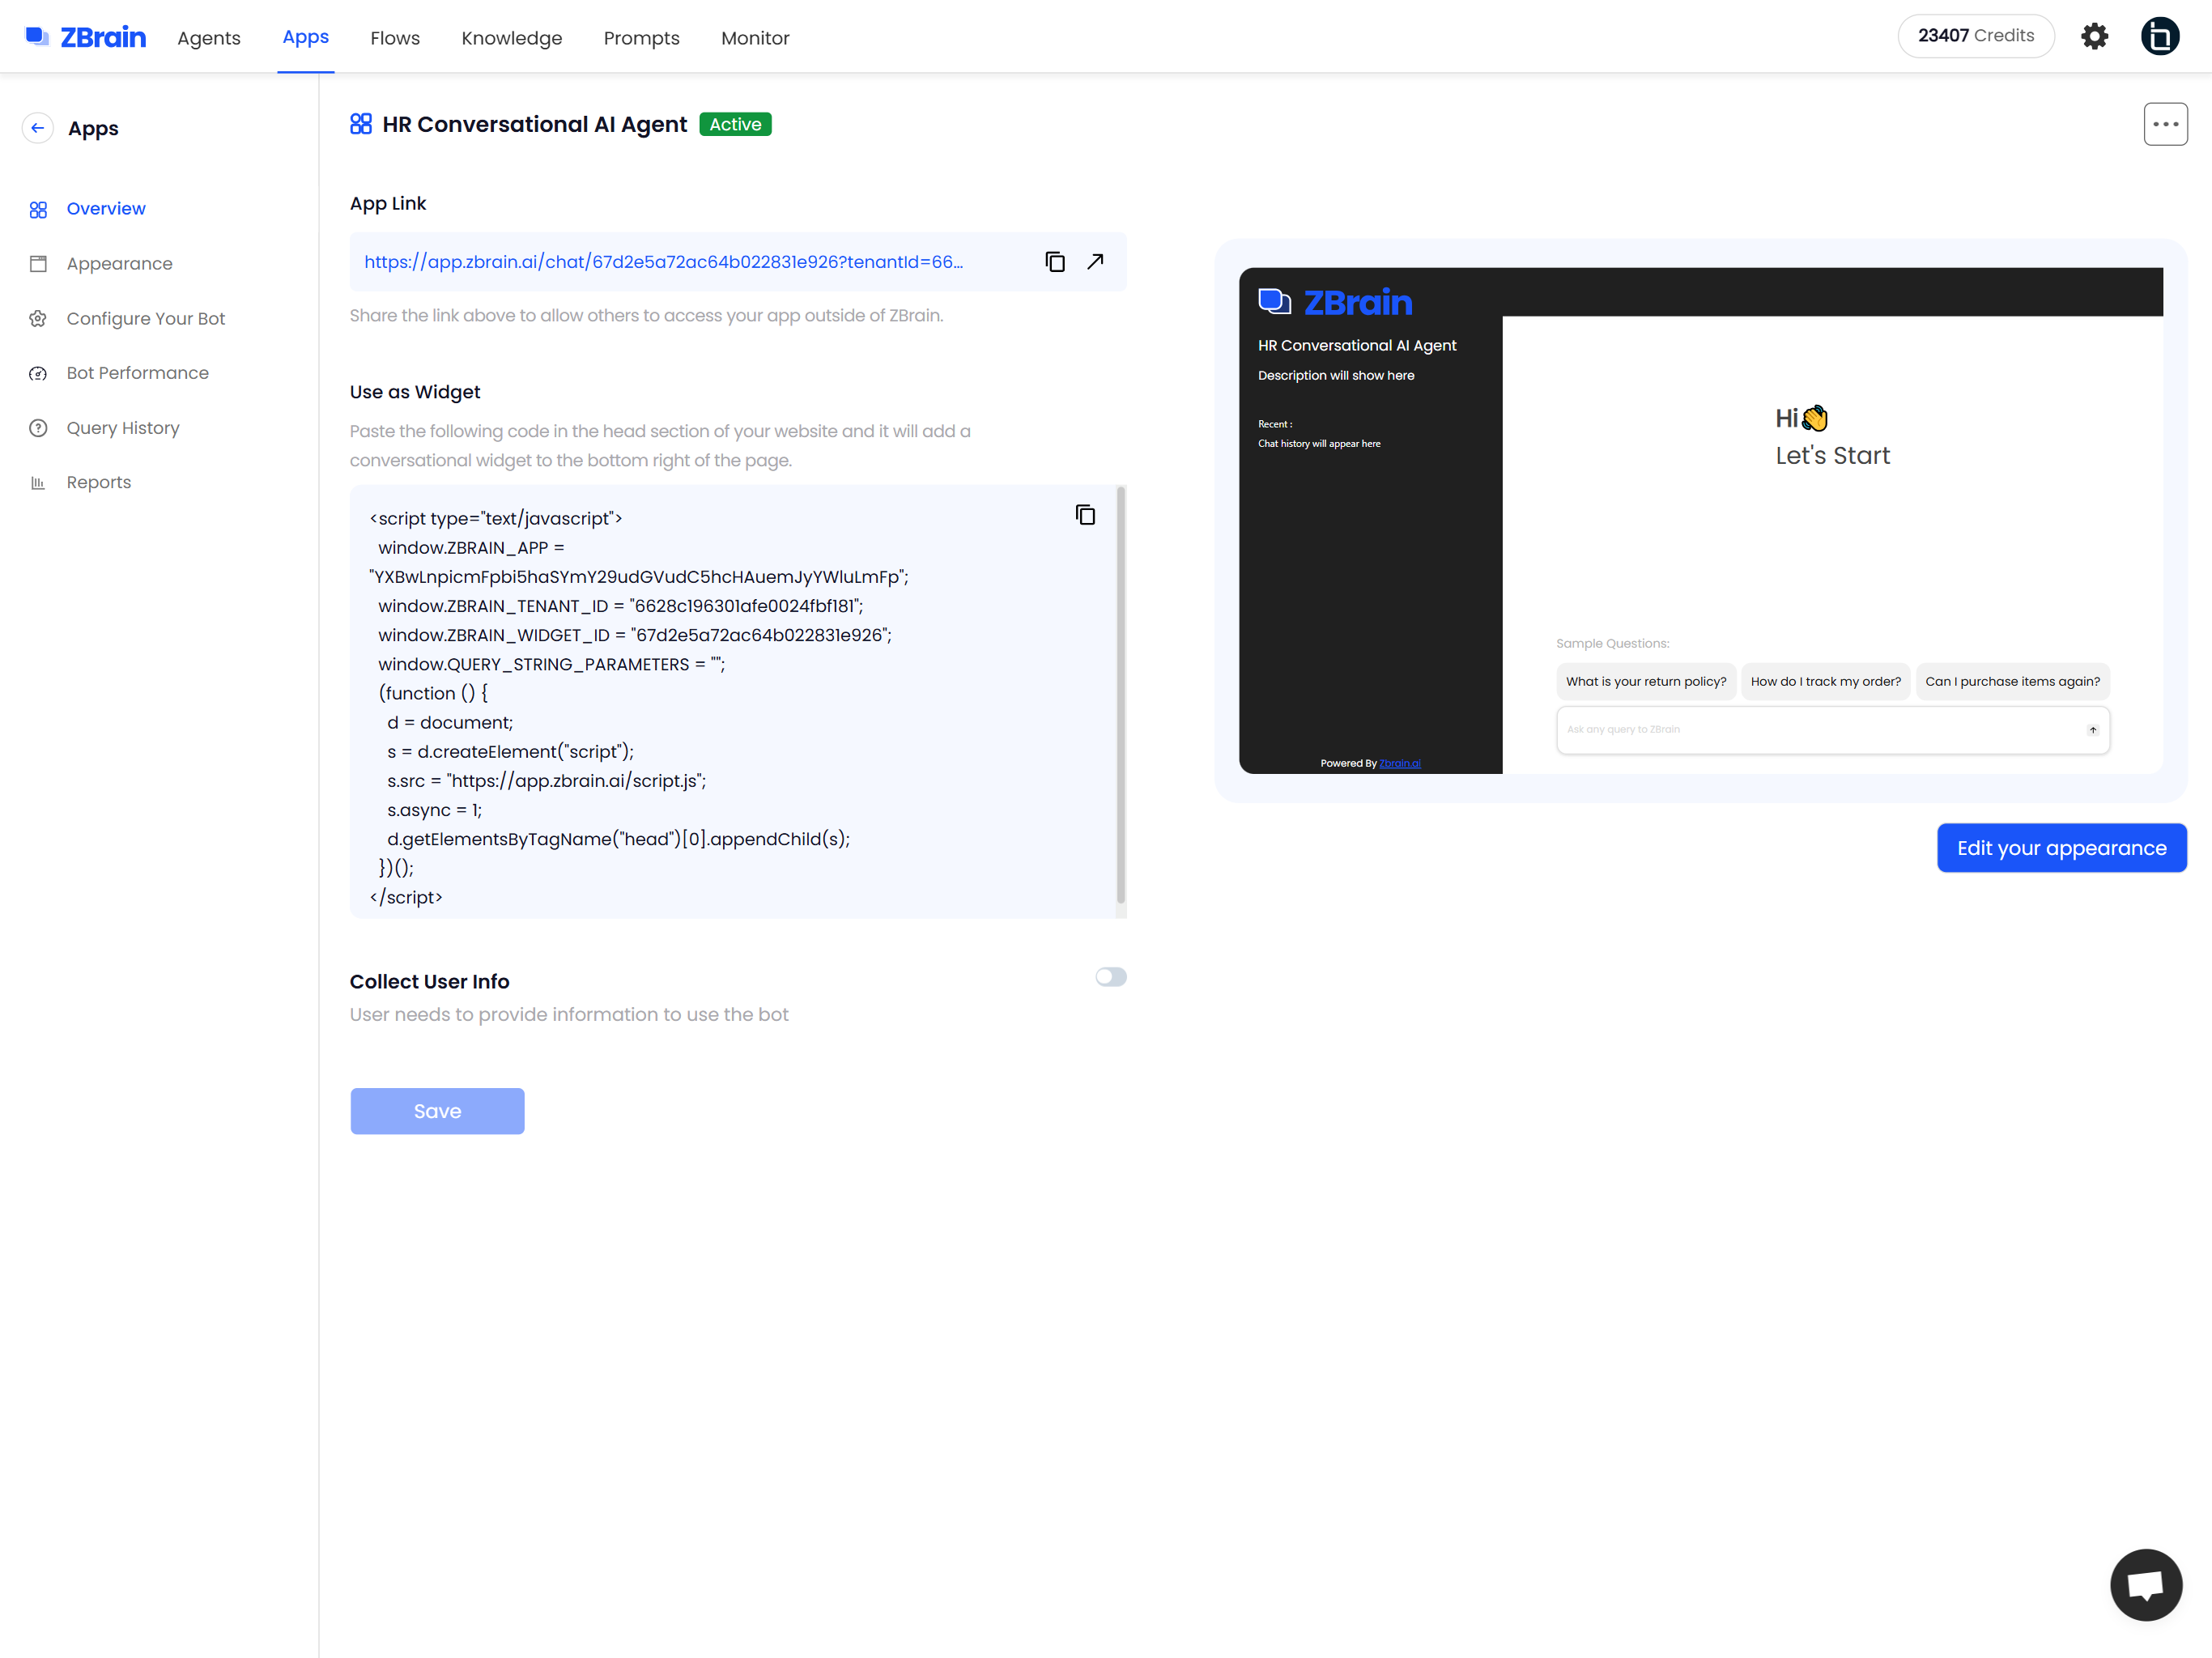Click the 23407 Credits button
Screen dimensions: 2212x1658
(x=1976, y=36)
